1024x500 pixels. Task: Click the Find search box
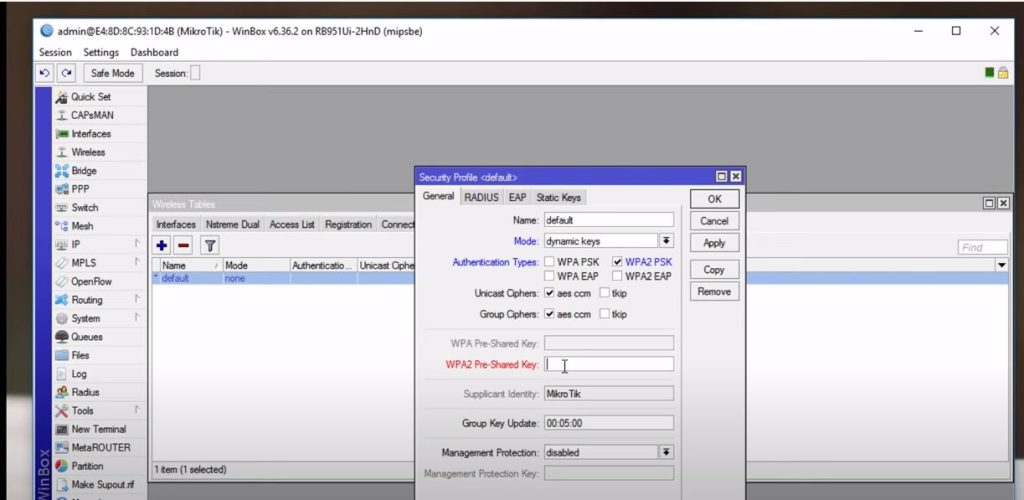(982, 247)
